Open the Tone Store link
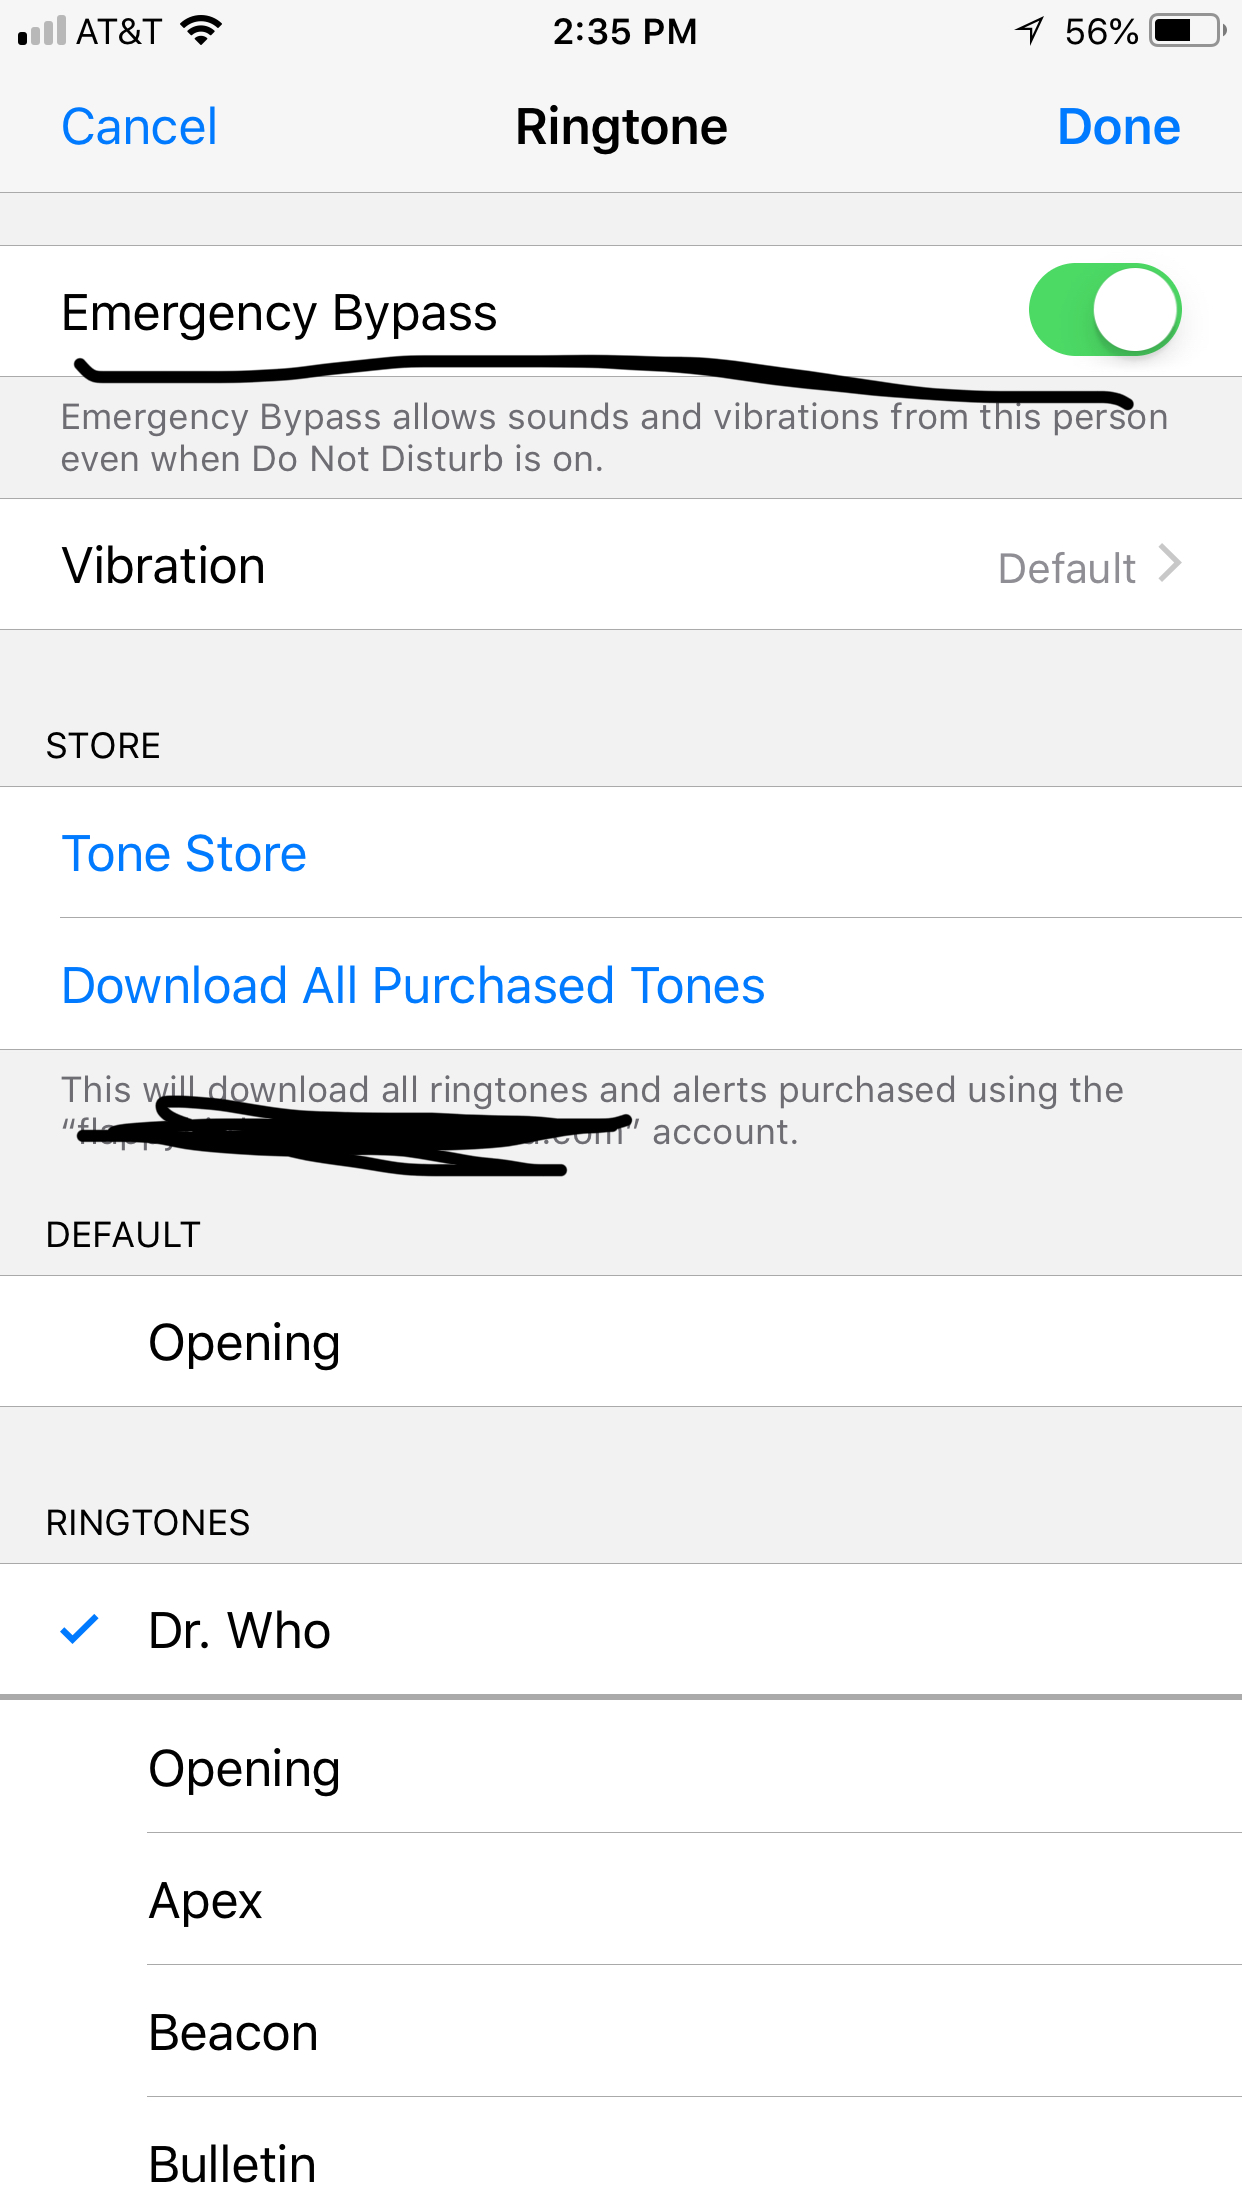The width and height of the screenshot is (1242, 2208). click(184, 854)
